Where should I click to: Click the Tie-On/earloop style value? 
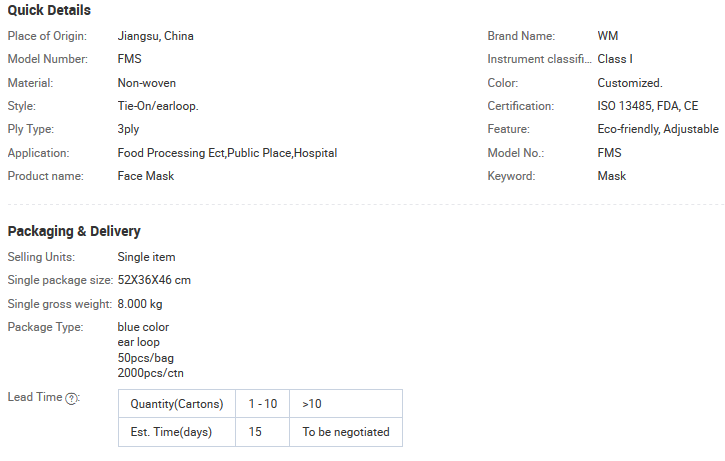click(158, 106)
